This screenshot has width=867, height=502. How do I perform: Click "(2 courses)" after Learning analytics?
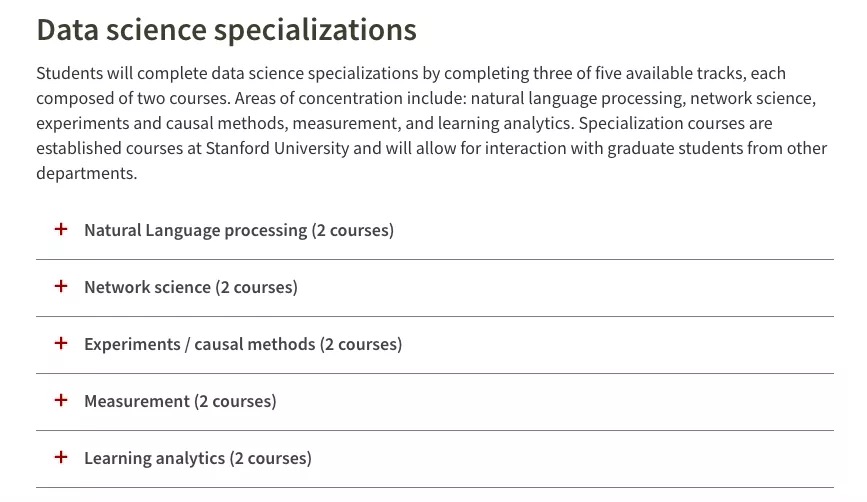270,458
